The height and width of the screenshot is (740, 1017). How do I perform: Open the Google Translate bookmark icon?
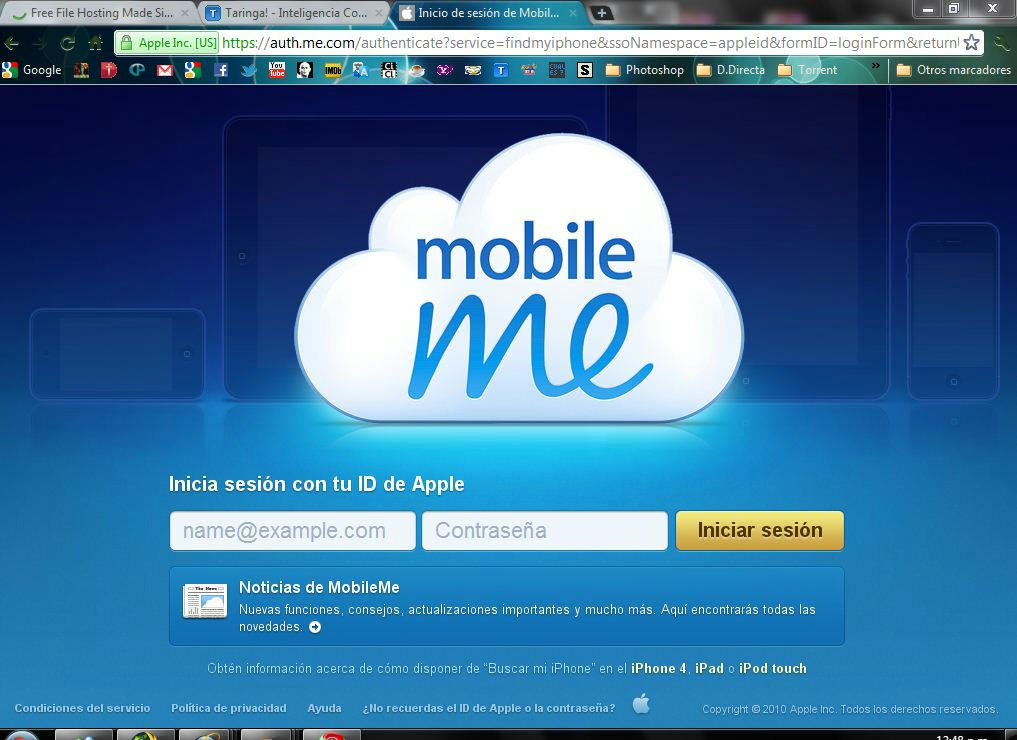(x=361, y=70)
